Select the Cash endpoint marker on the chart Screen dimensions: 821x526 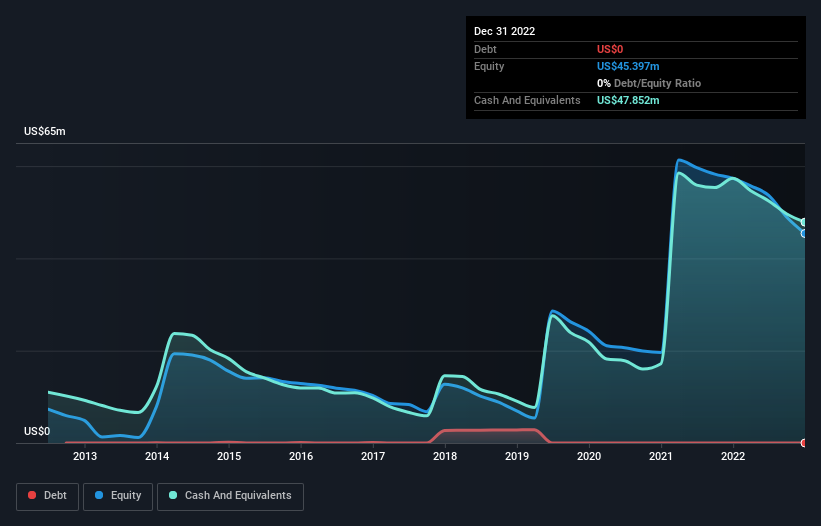click(x=804, y=222)
